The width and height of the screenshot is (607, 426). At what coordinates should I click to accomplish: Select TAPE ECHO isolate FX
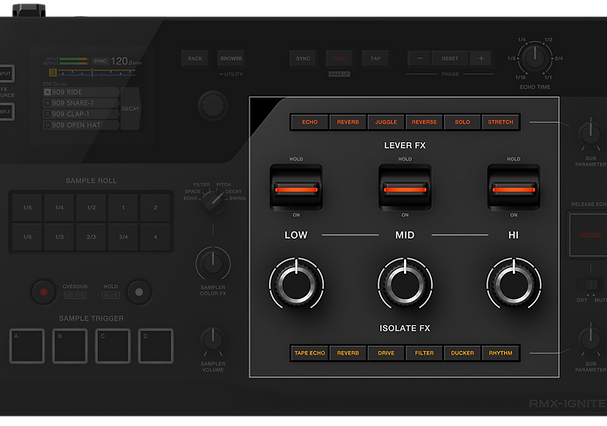(310, 353)
